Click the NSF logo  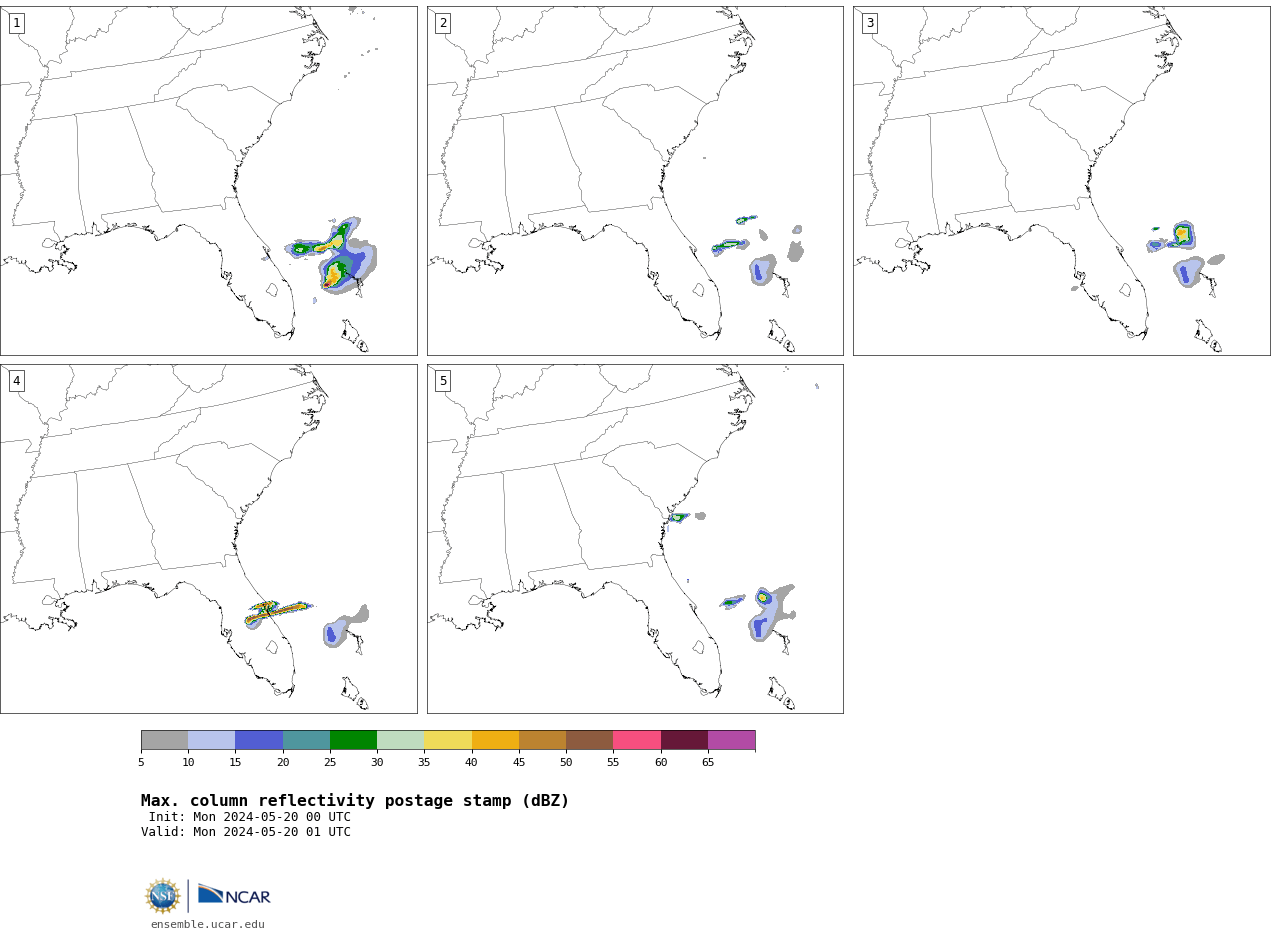[163, 896]
